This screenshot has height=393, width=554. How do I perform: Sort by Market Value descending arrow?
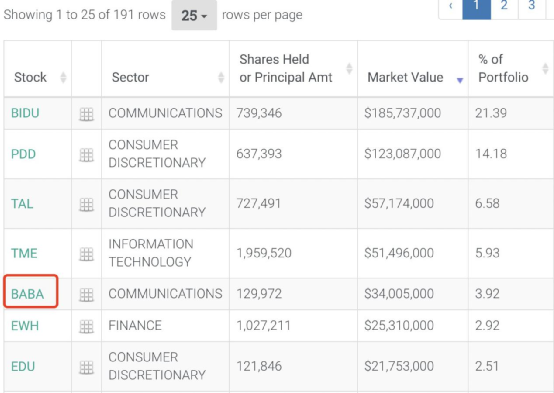(460, 81)
